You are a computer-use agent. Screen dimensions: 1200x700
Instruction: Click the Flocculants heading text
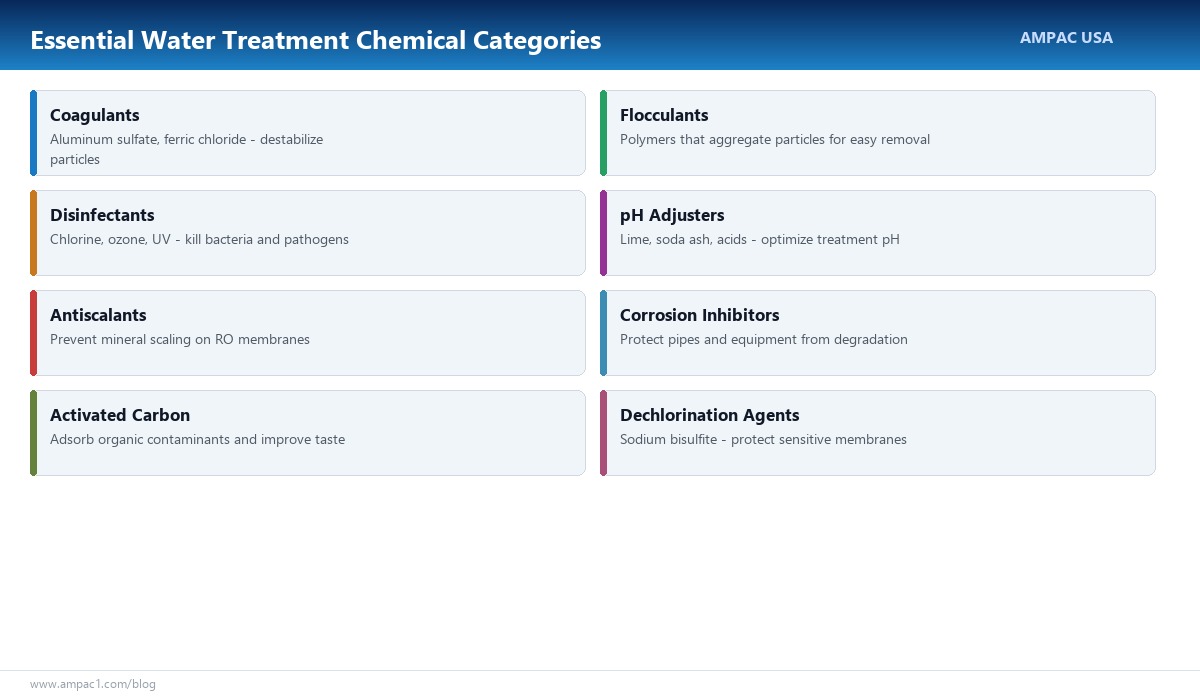(663, 115)
